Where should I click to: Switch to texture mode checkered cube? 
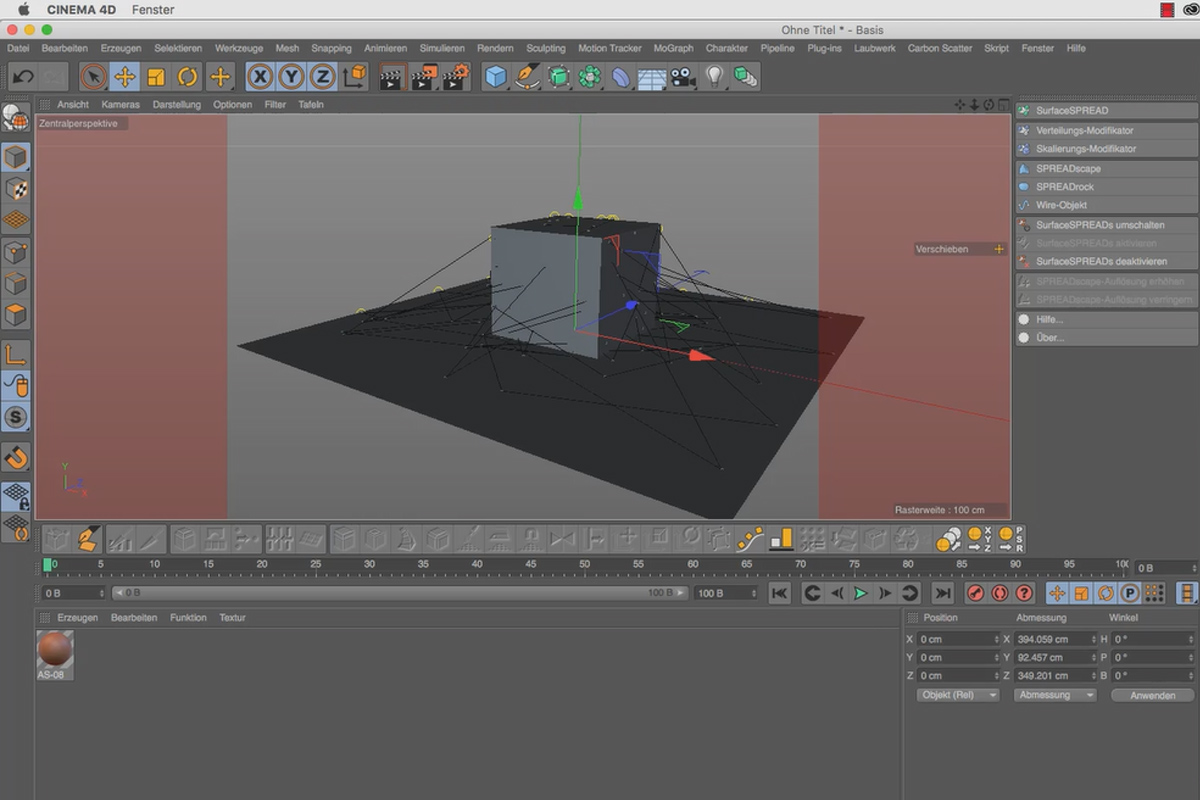[16, 189]
